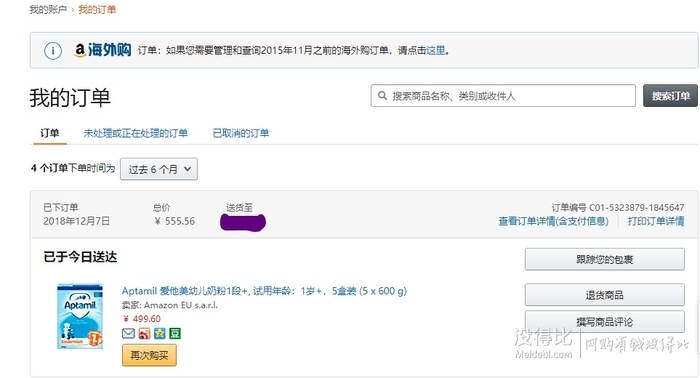Switch to 已取消的订单 tab

(x=241, y=133)
